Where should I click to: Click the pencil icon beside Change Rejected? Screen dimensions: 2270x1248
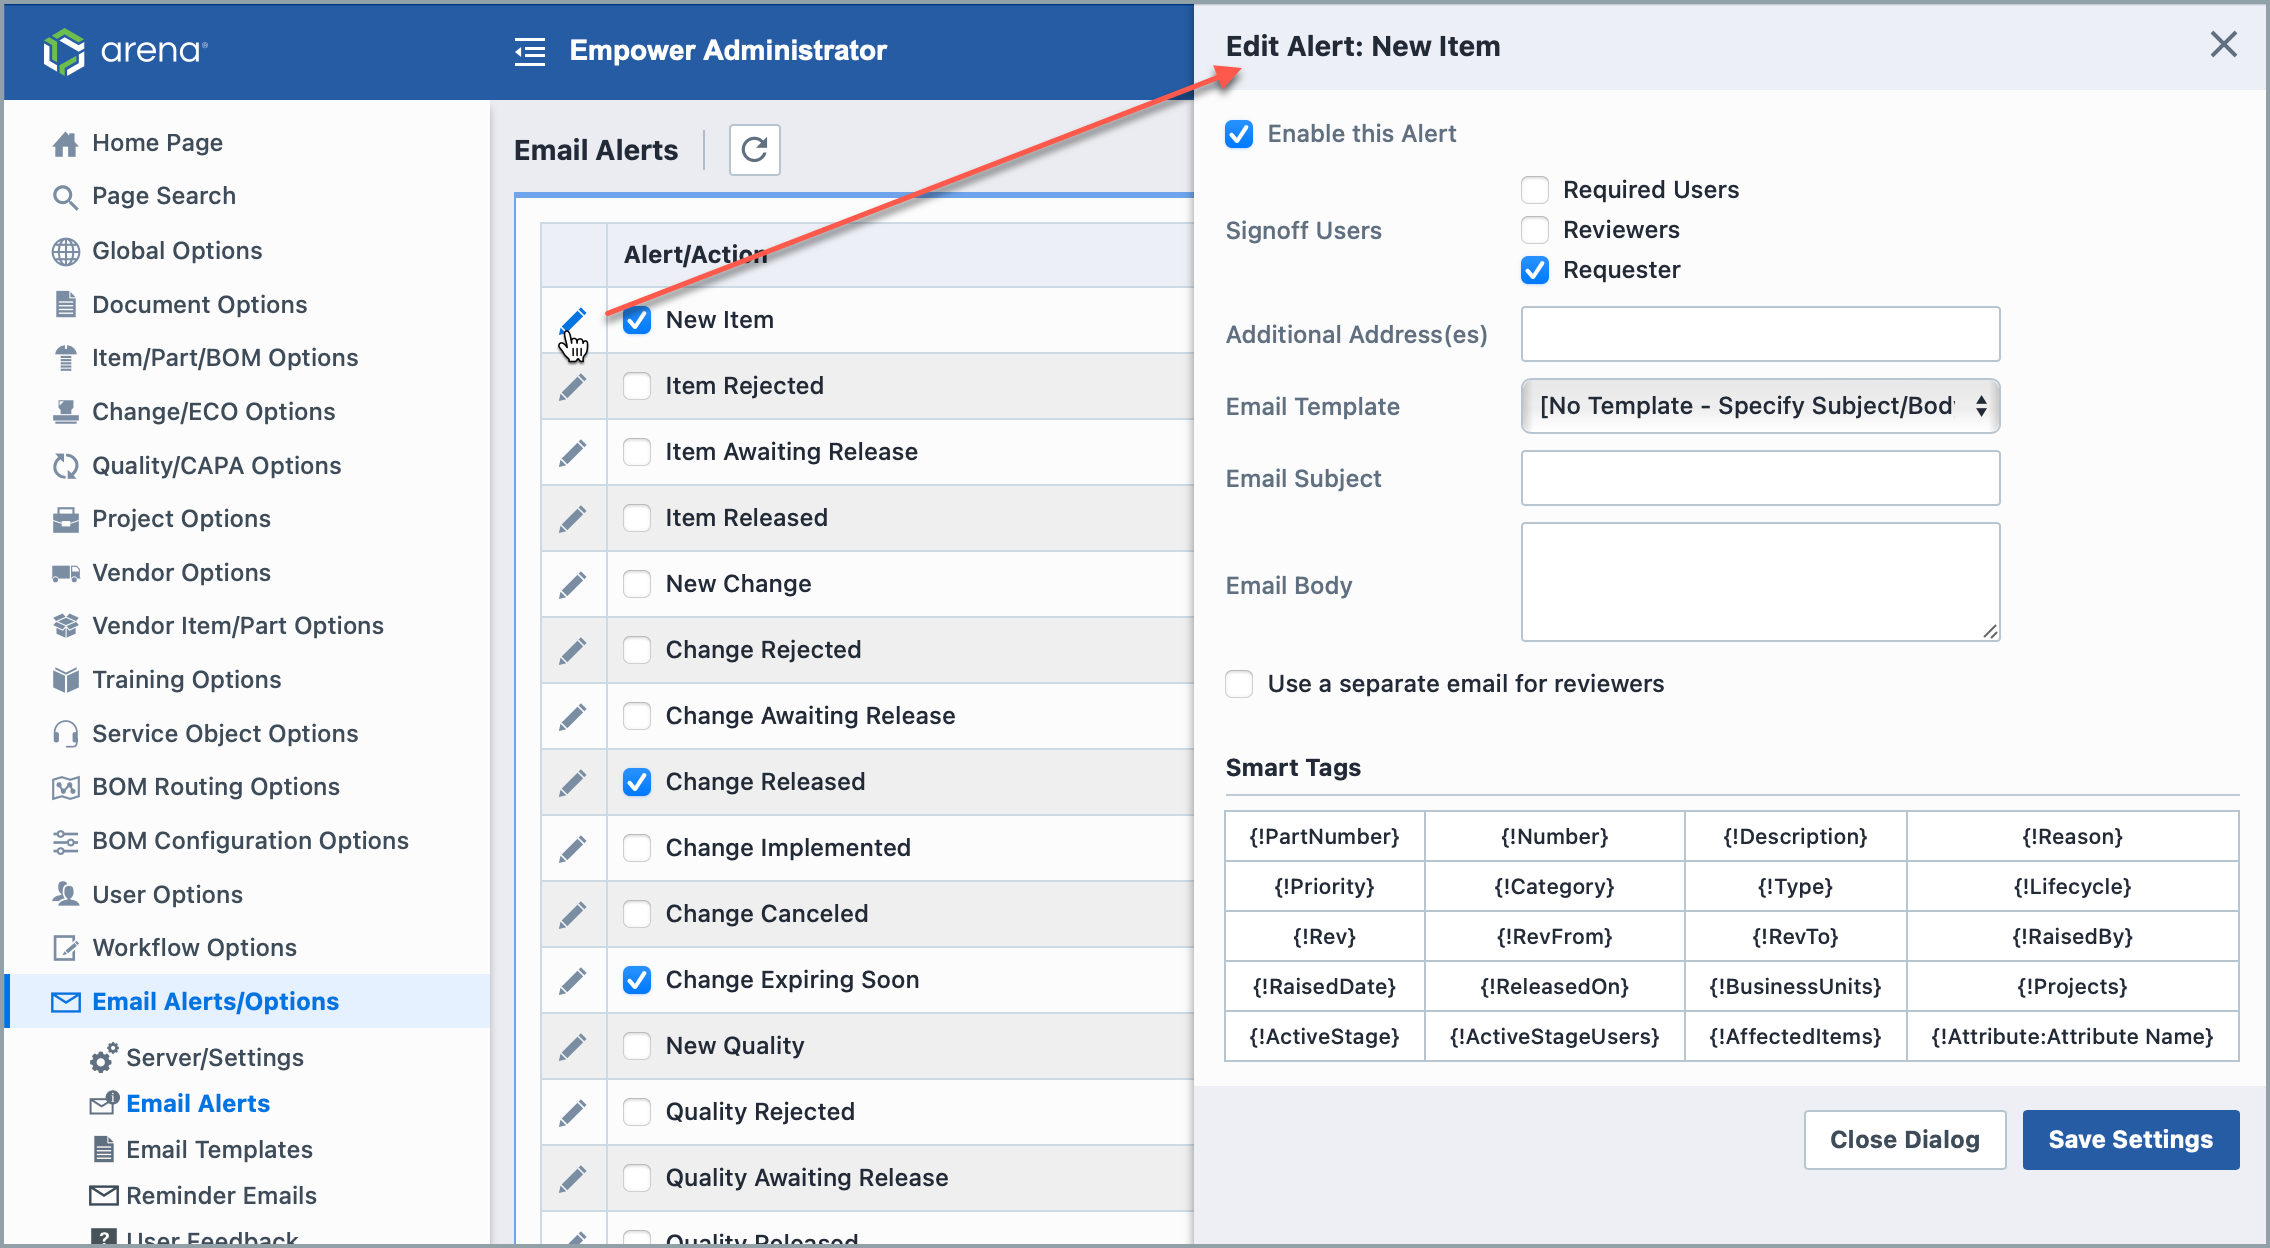click(x=573, y=650)
